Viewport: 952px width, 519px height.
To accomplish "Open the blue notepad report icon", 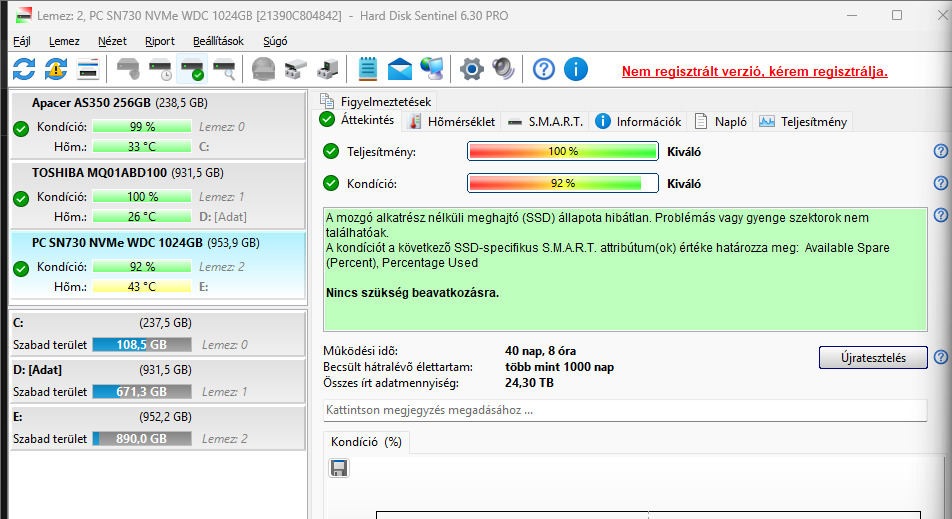I will click(367, 69).
